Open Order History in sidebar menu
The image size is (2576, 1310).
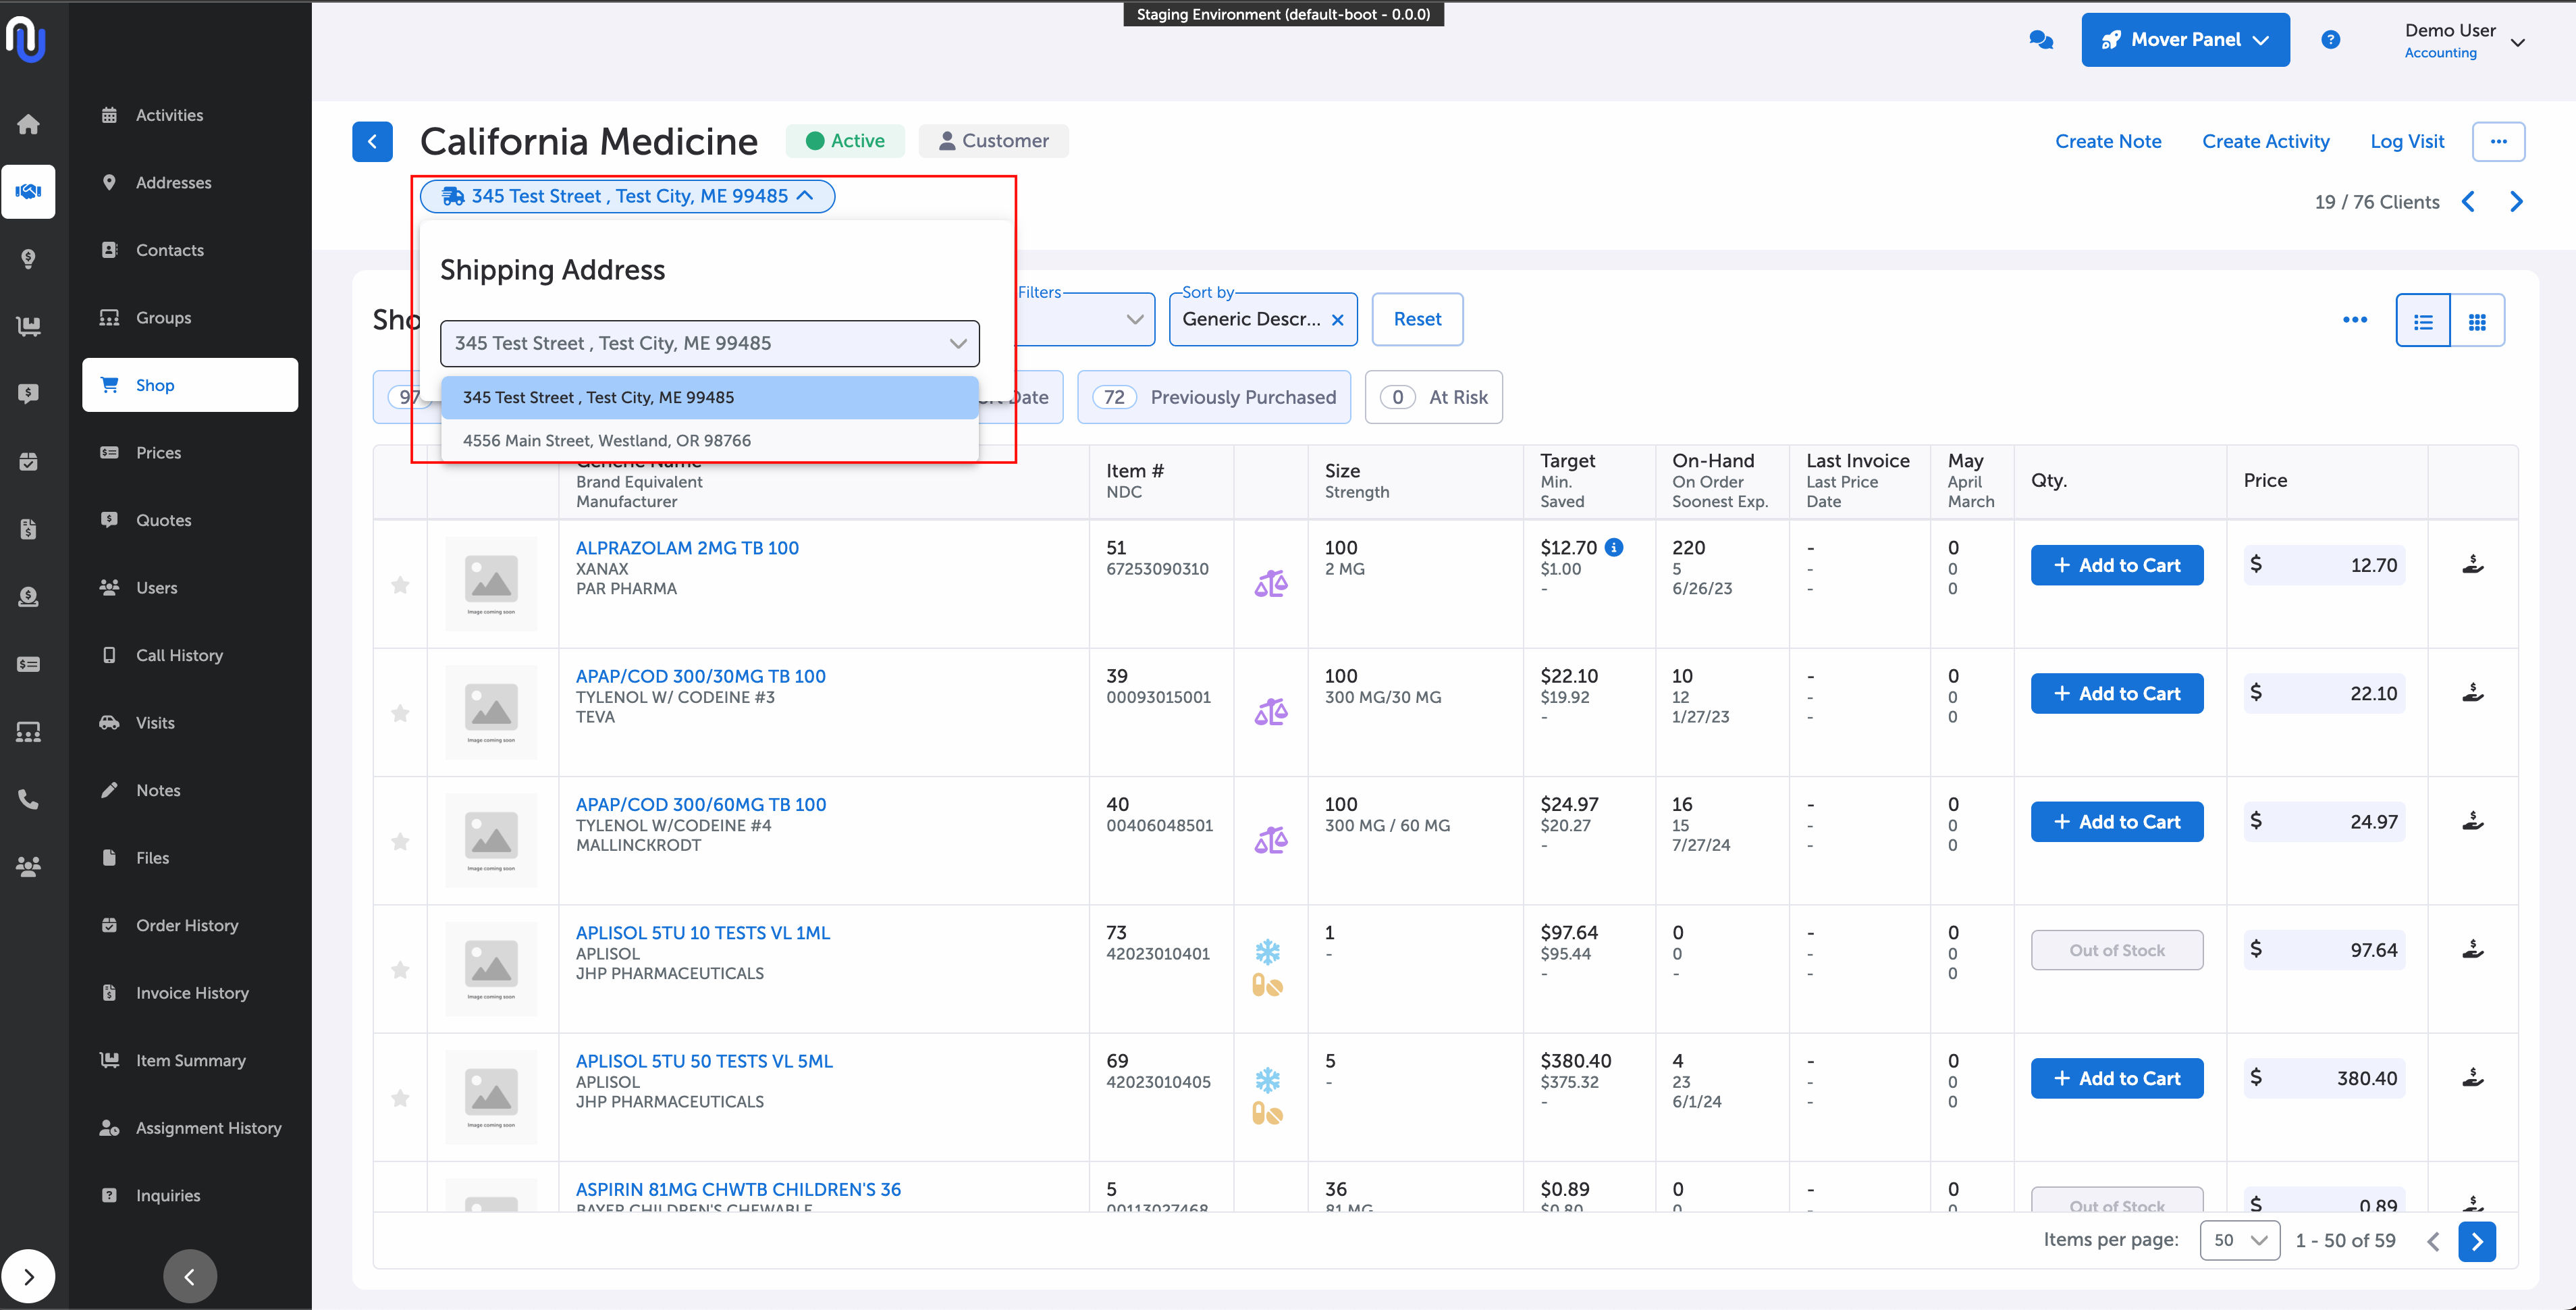(x=187, y=925)
